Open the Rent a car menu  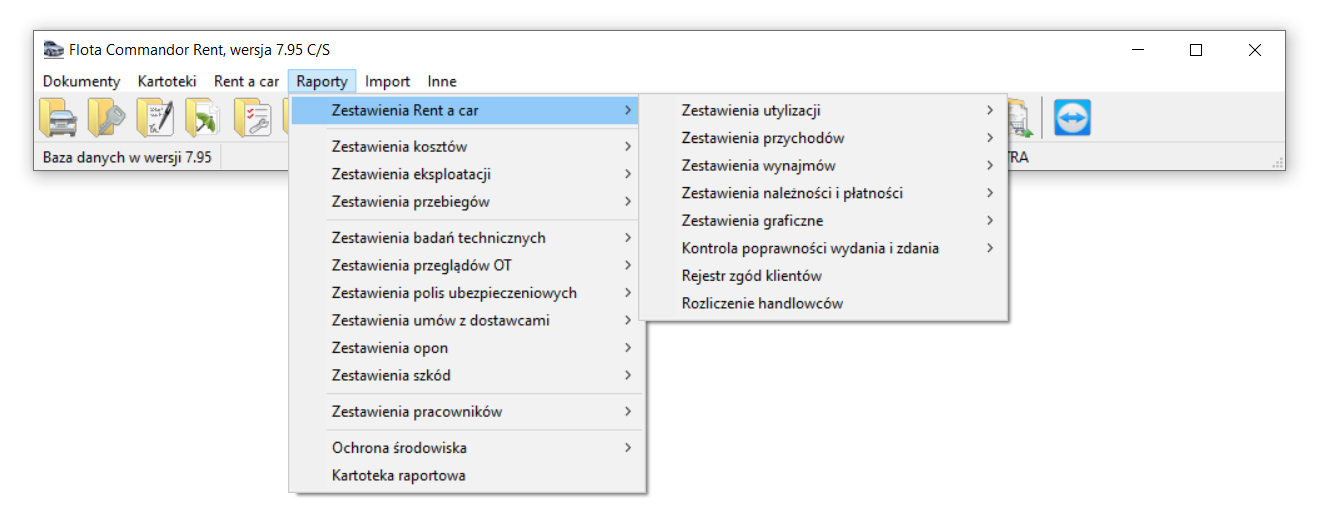point(246,82)
